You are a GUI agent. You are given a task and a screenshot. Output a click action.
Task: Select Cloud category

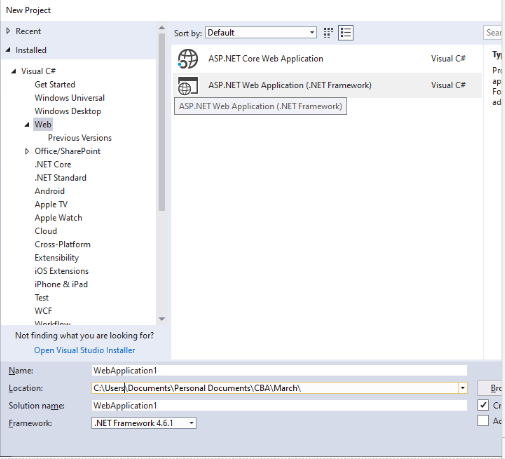[x=46, y=231]
